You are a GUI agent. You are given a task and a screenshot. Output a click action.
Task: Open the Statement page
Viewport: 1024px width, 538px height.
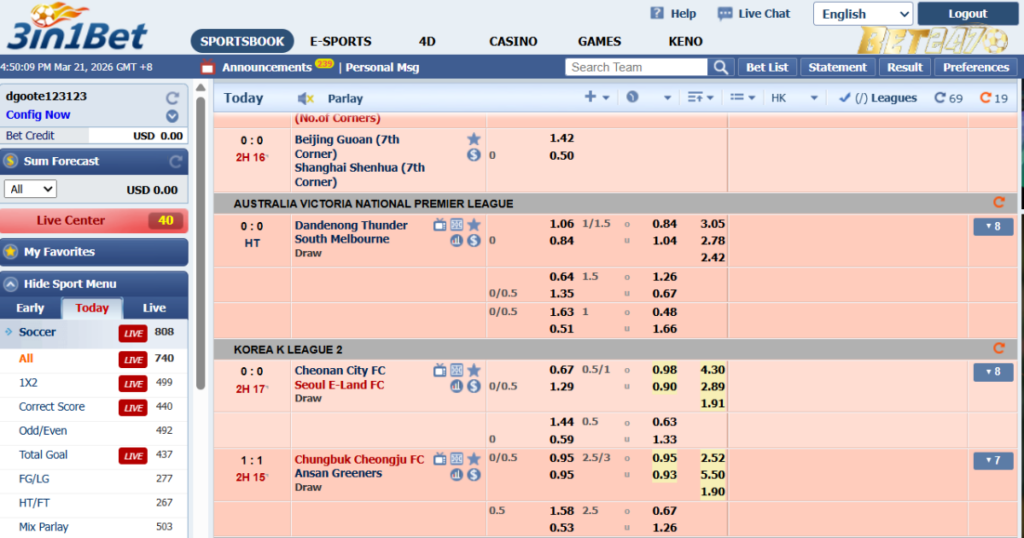coord(837,67)
